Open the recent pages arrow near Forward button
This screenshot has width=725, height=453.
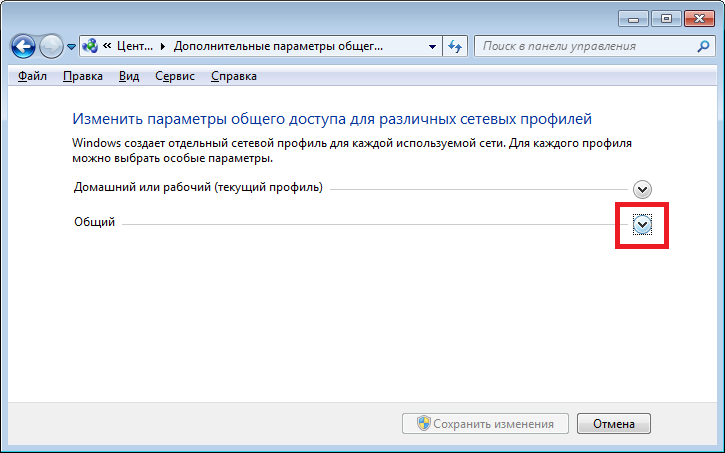71,47
